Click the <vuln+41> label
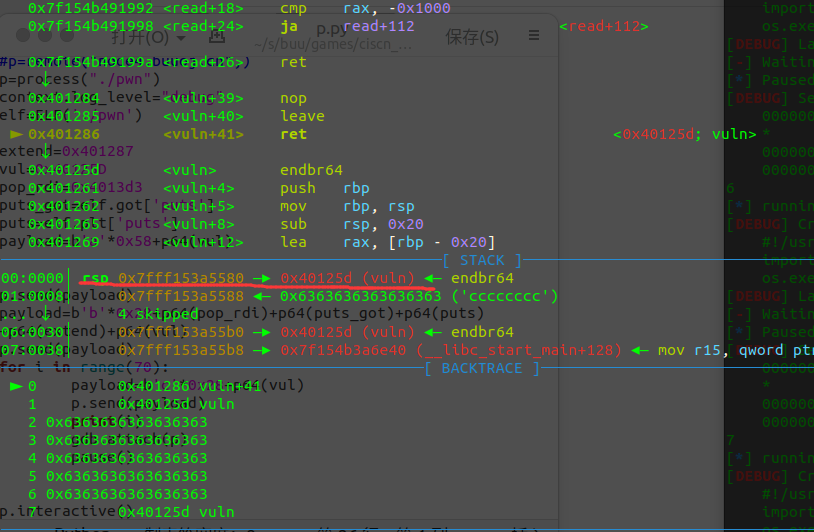This screenshot has height=532, width=814. (203, 134)
